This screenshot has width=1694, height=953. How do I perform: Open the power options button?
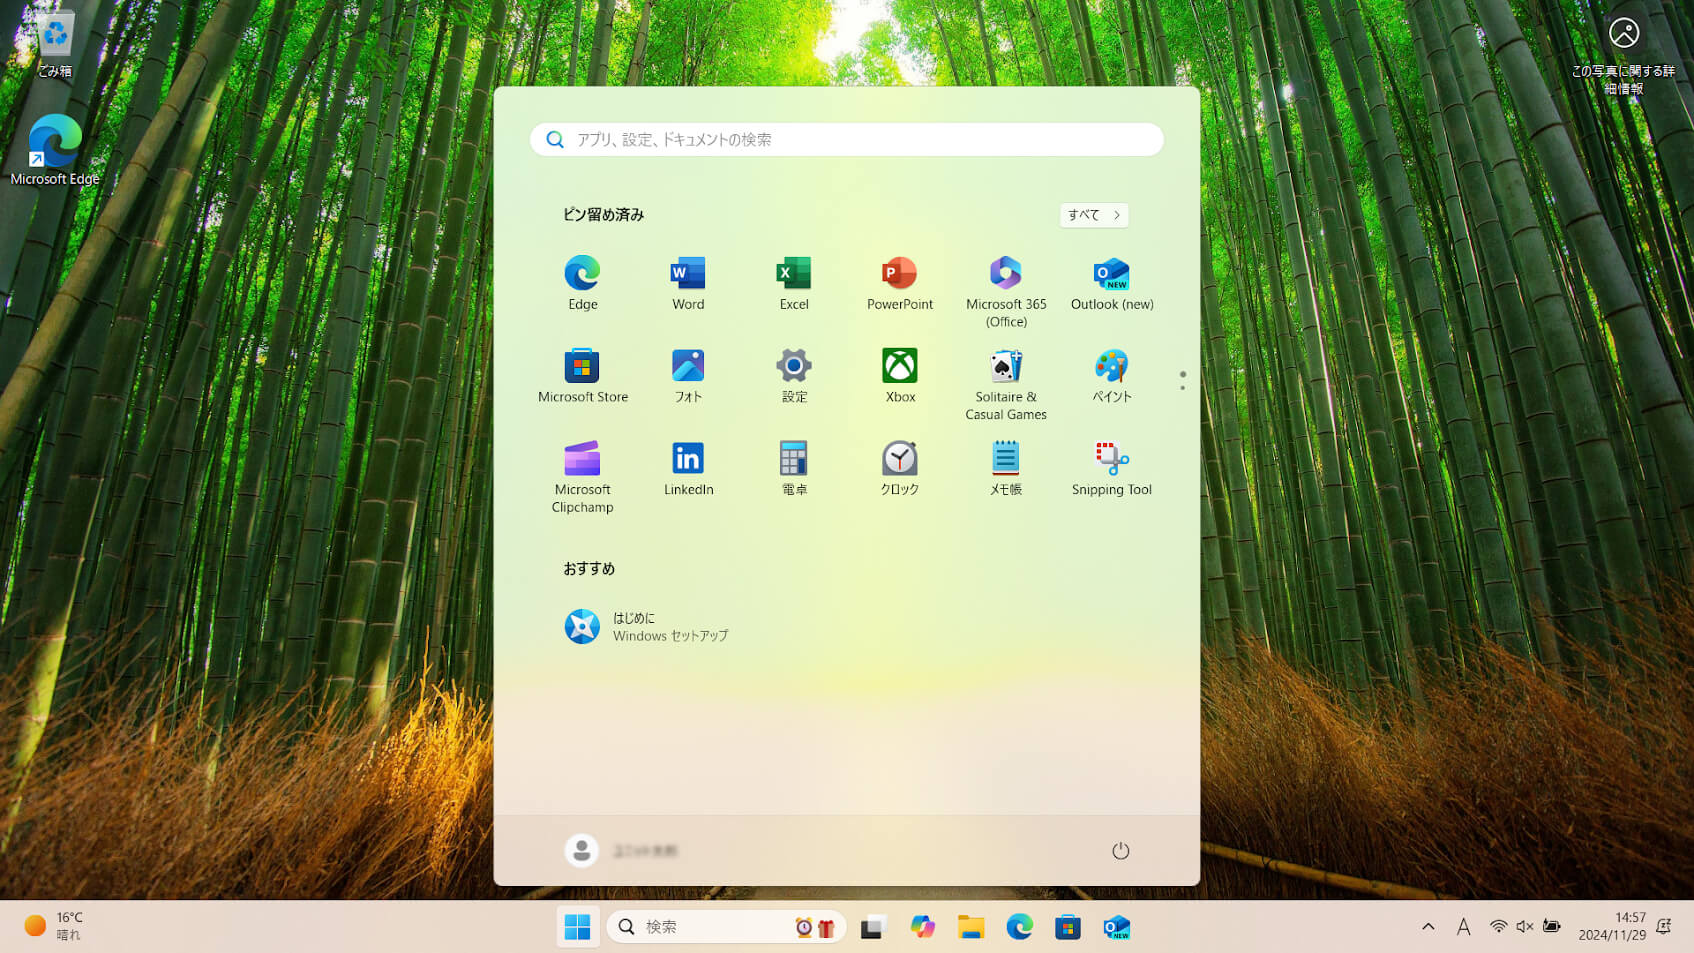coord(1120,851)
